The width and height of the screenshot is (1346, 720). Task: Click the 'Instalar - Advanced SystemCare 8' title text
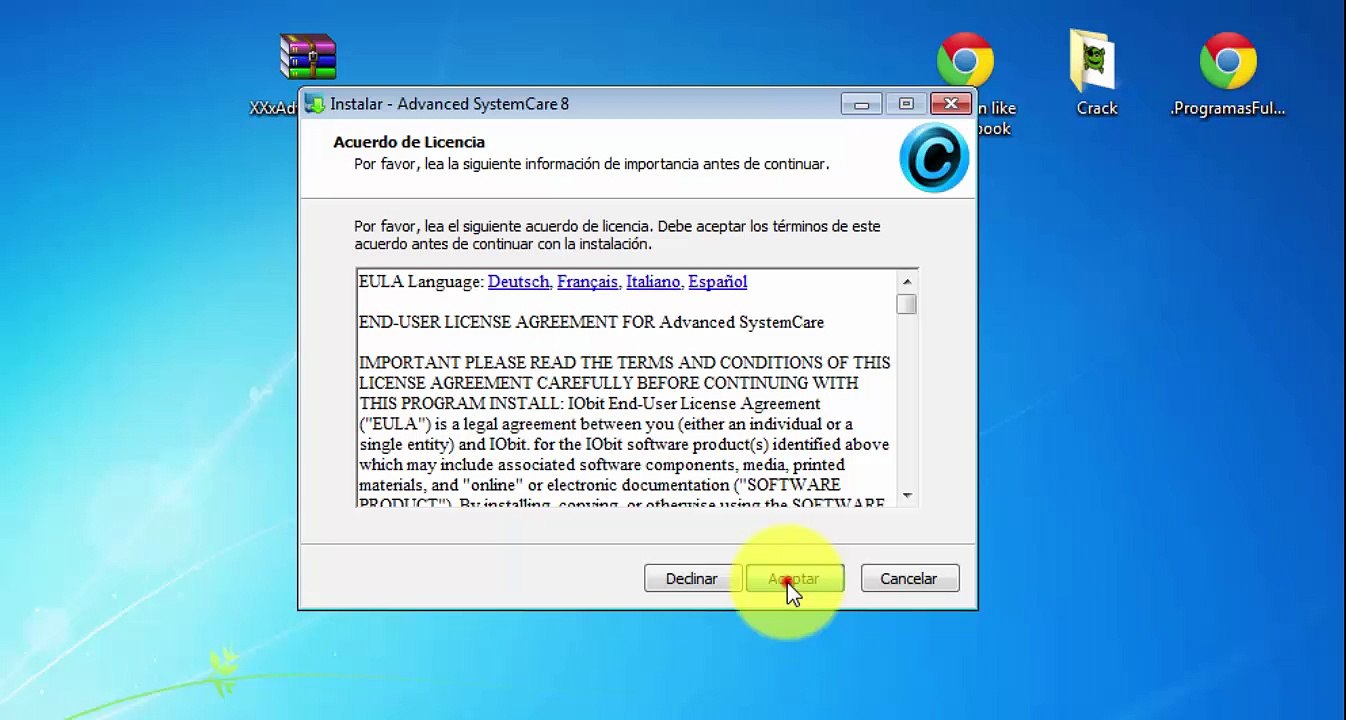click(450, 104)
